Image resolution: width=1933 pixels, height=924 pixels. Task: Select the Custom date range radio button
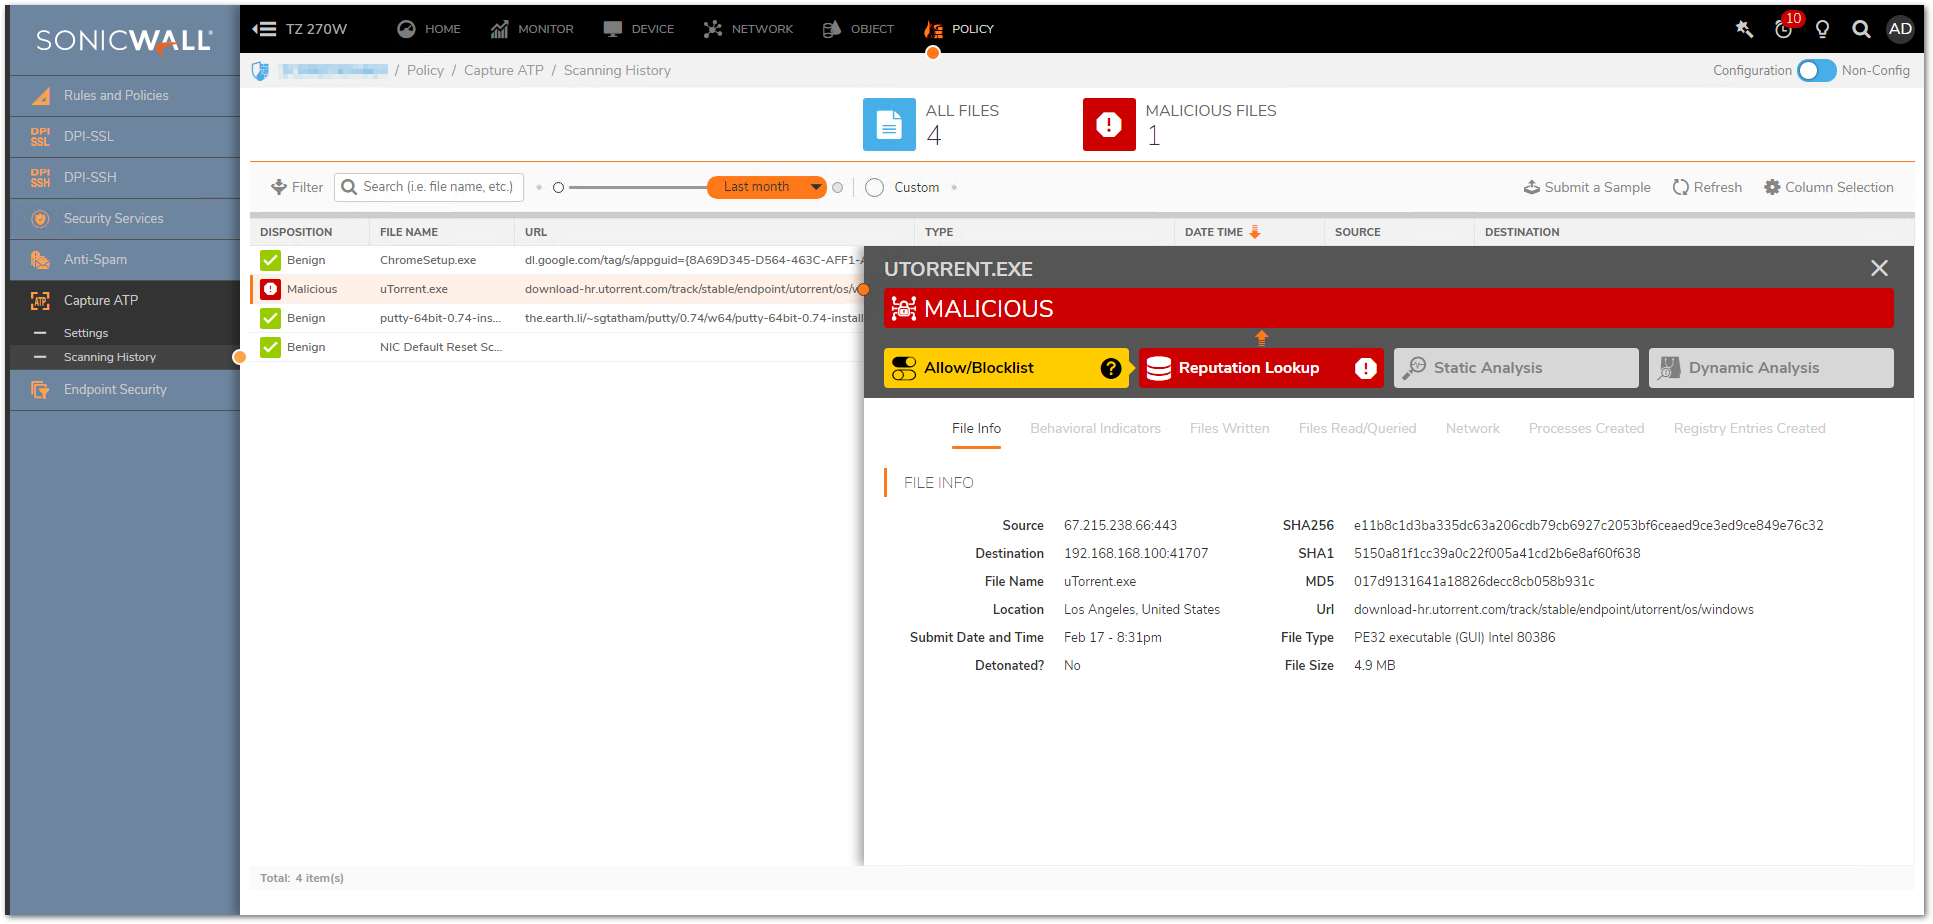875,188
